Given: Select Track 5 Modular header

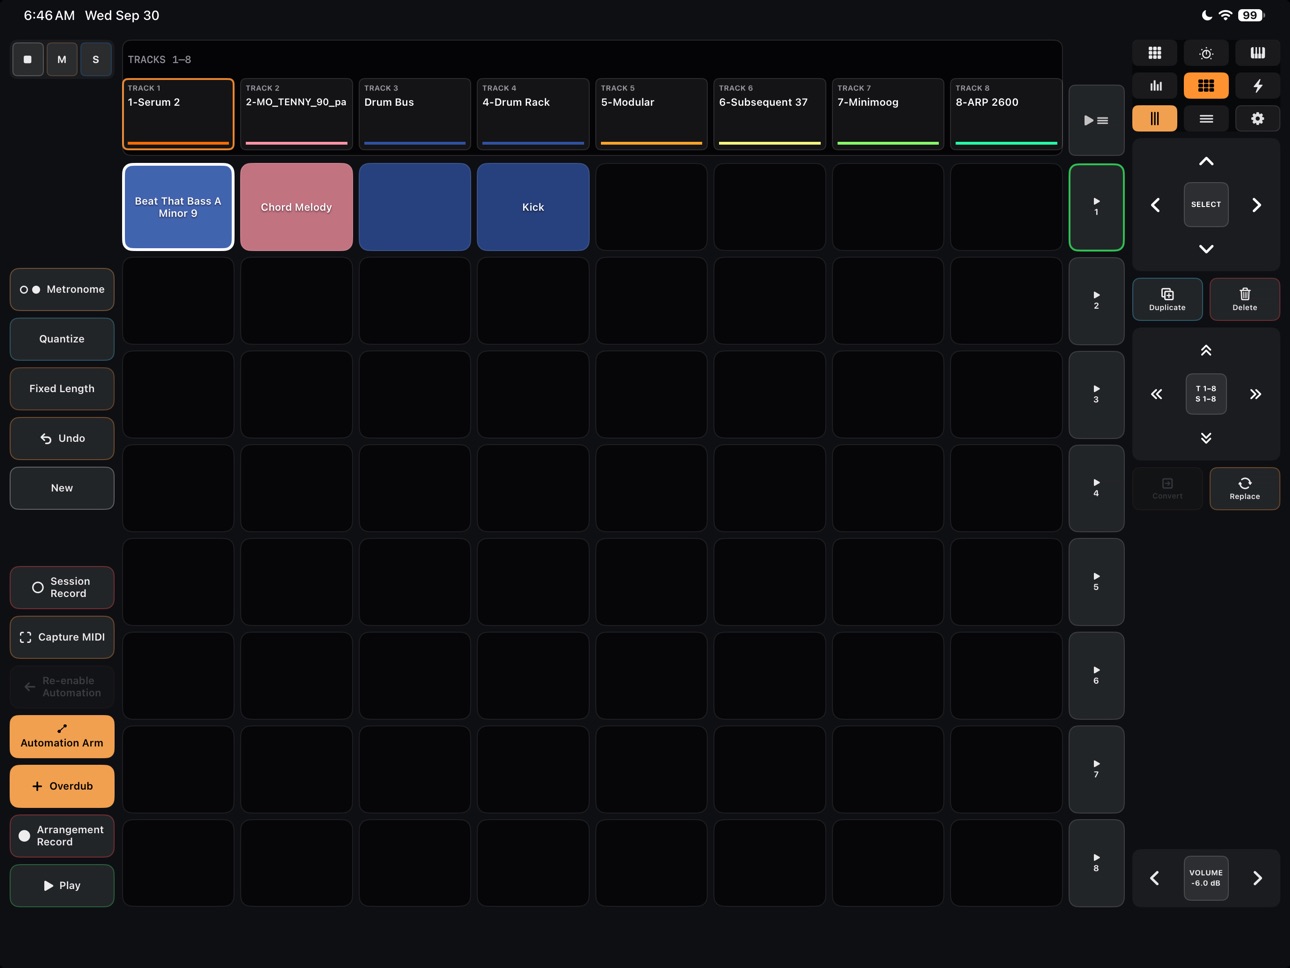Looking at the screenshot, I should 651,114.
